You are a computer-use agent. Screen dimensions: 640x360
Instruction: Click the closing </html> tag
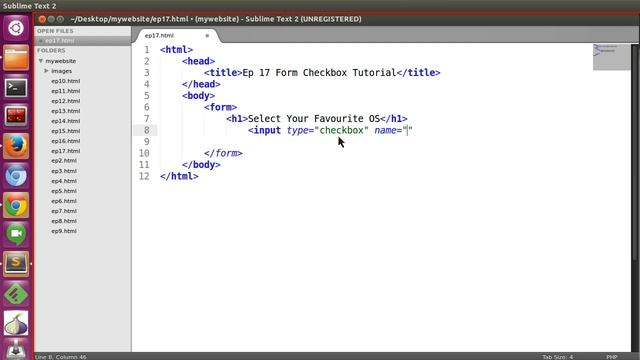point(179,176)
